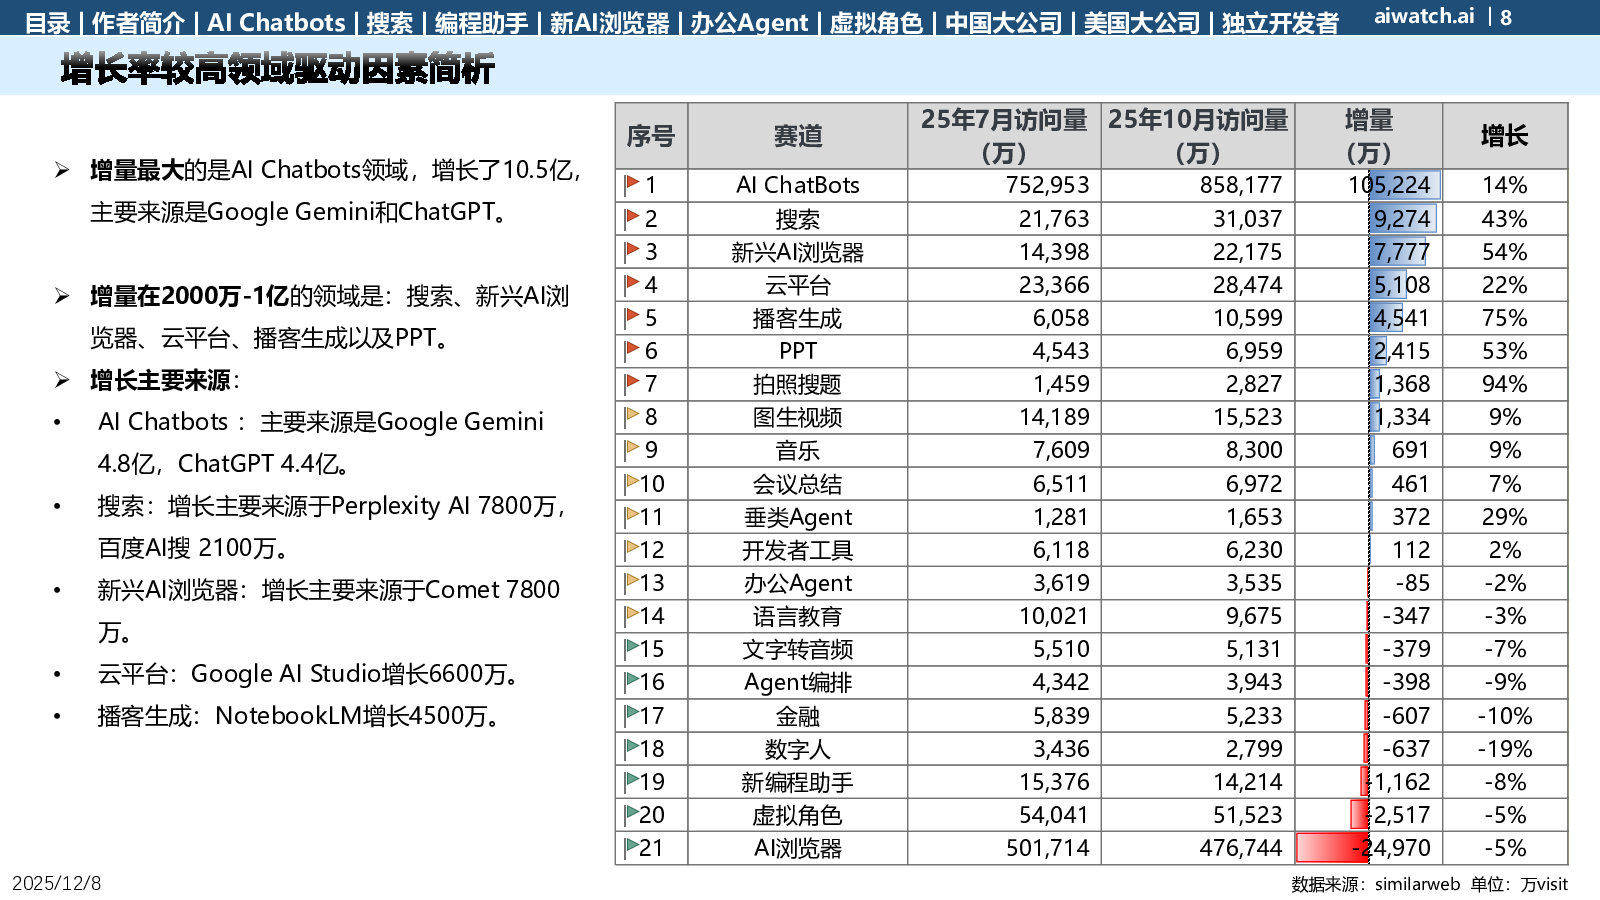Click the red flag in 拍照搜题 row
This screenshot has width=1600, height=900.
point(632,383)
